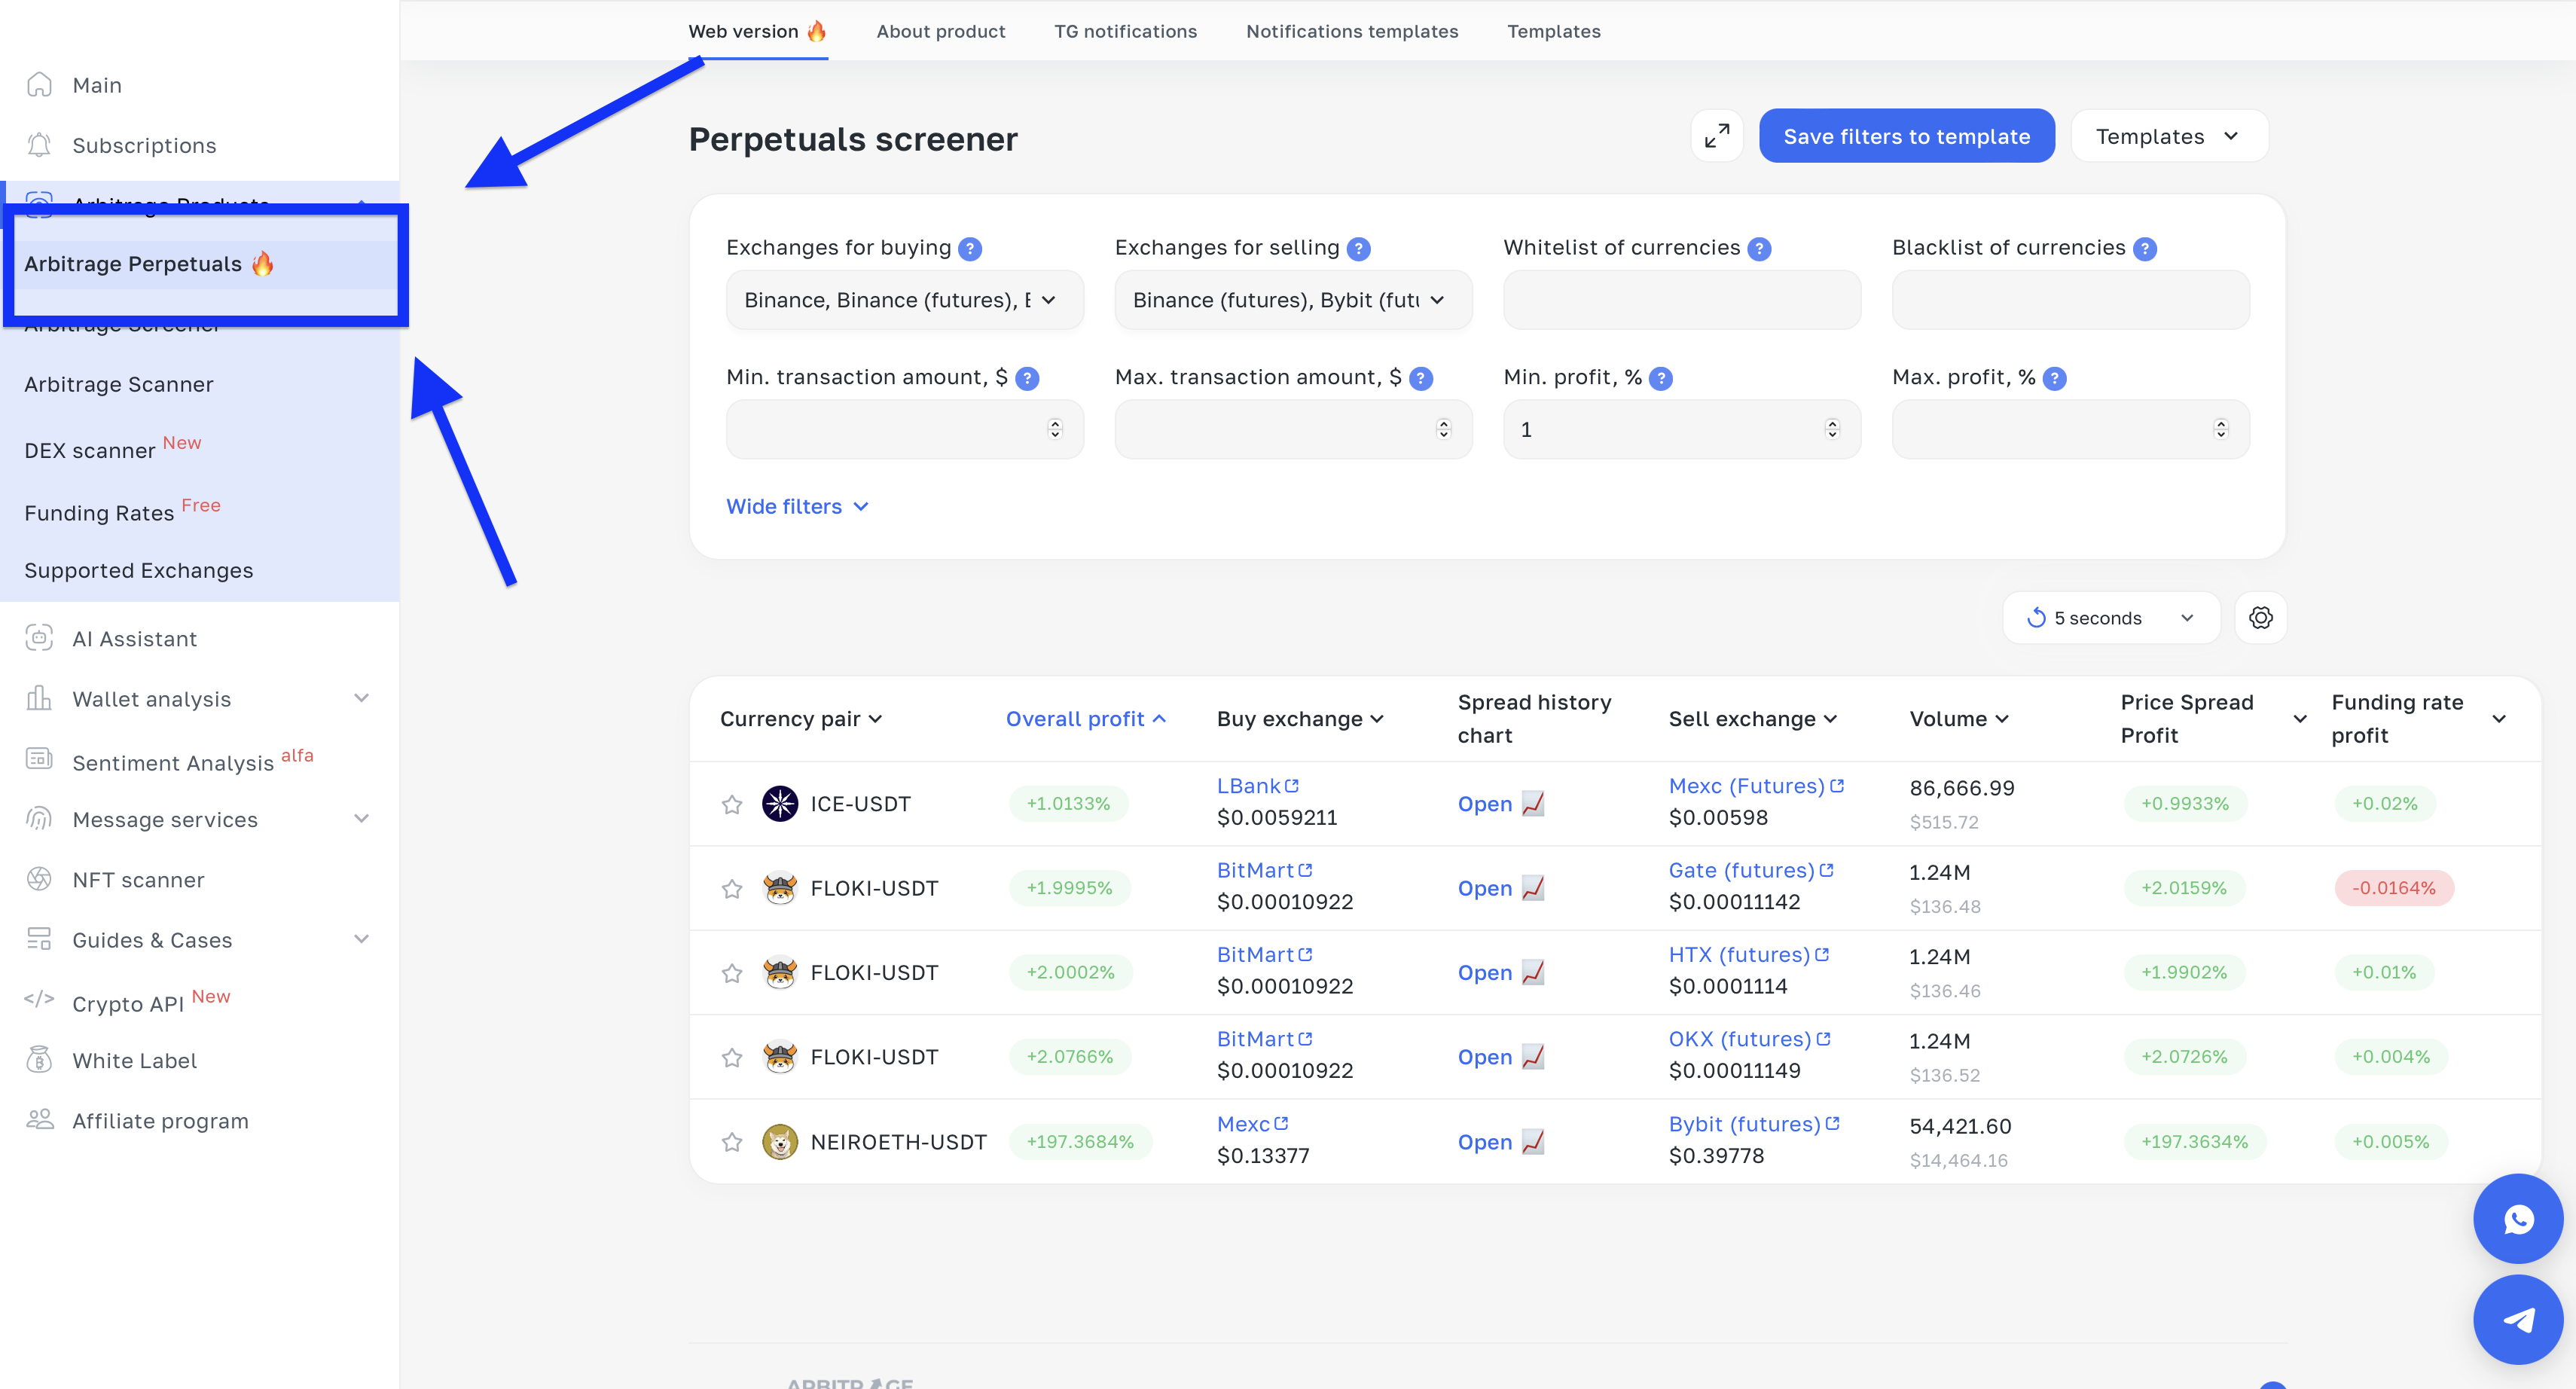
Task: Open table settings gear icon
Action: point(2260,618)
